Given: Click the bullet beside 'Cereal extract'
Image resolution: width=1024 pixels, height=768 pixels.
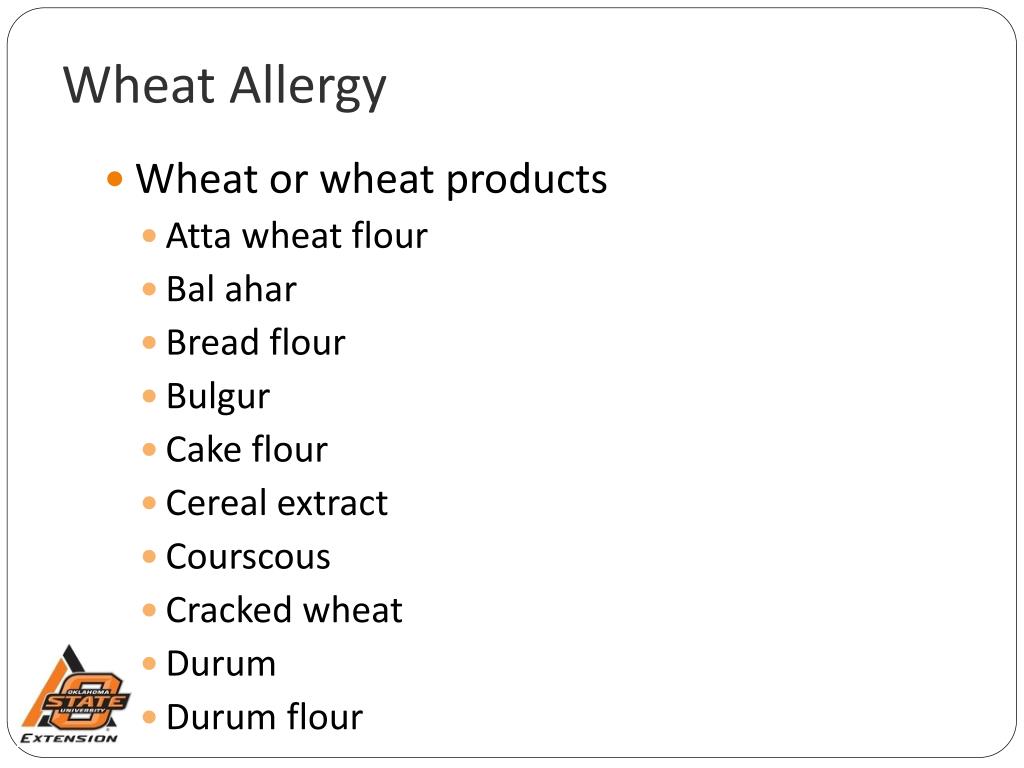Looking at the screenshot, I should (149, 504).
